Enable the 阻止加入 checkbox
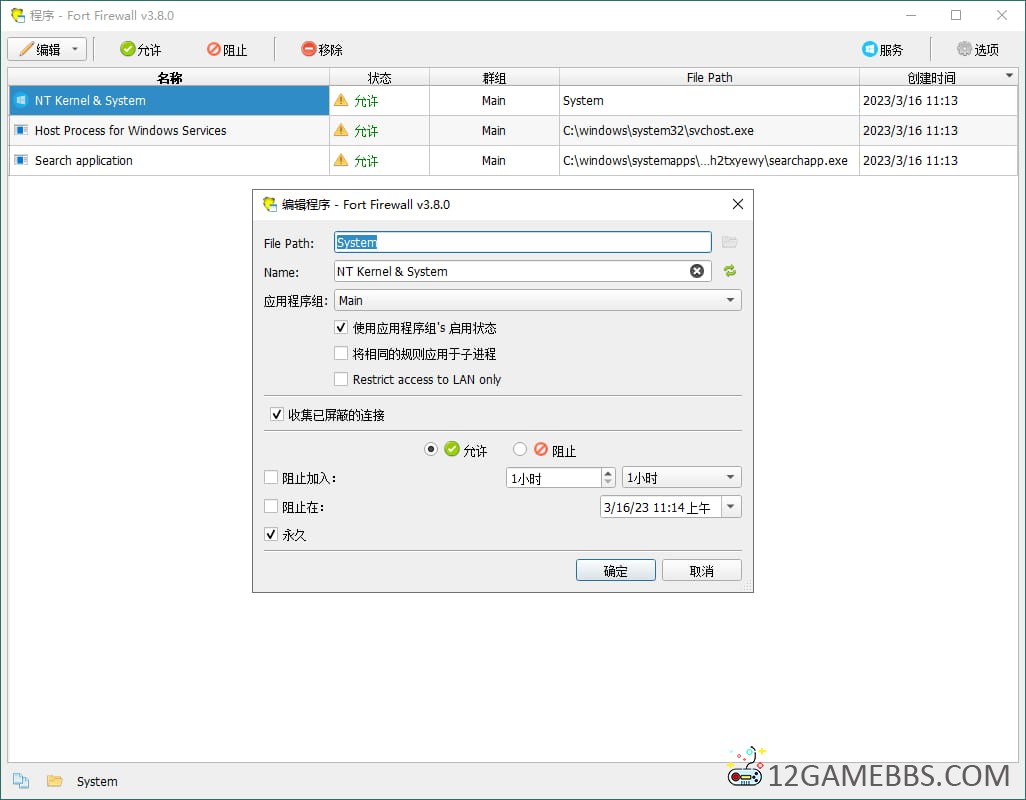The height and width of the screenshot is (800, 1026). pos(271,478)
